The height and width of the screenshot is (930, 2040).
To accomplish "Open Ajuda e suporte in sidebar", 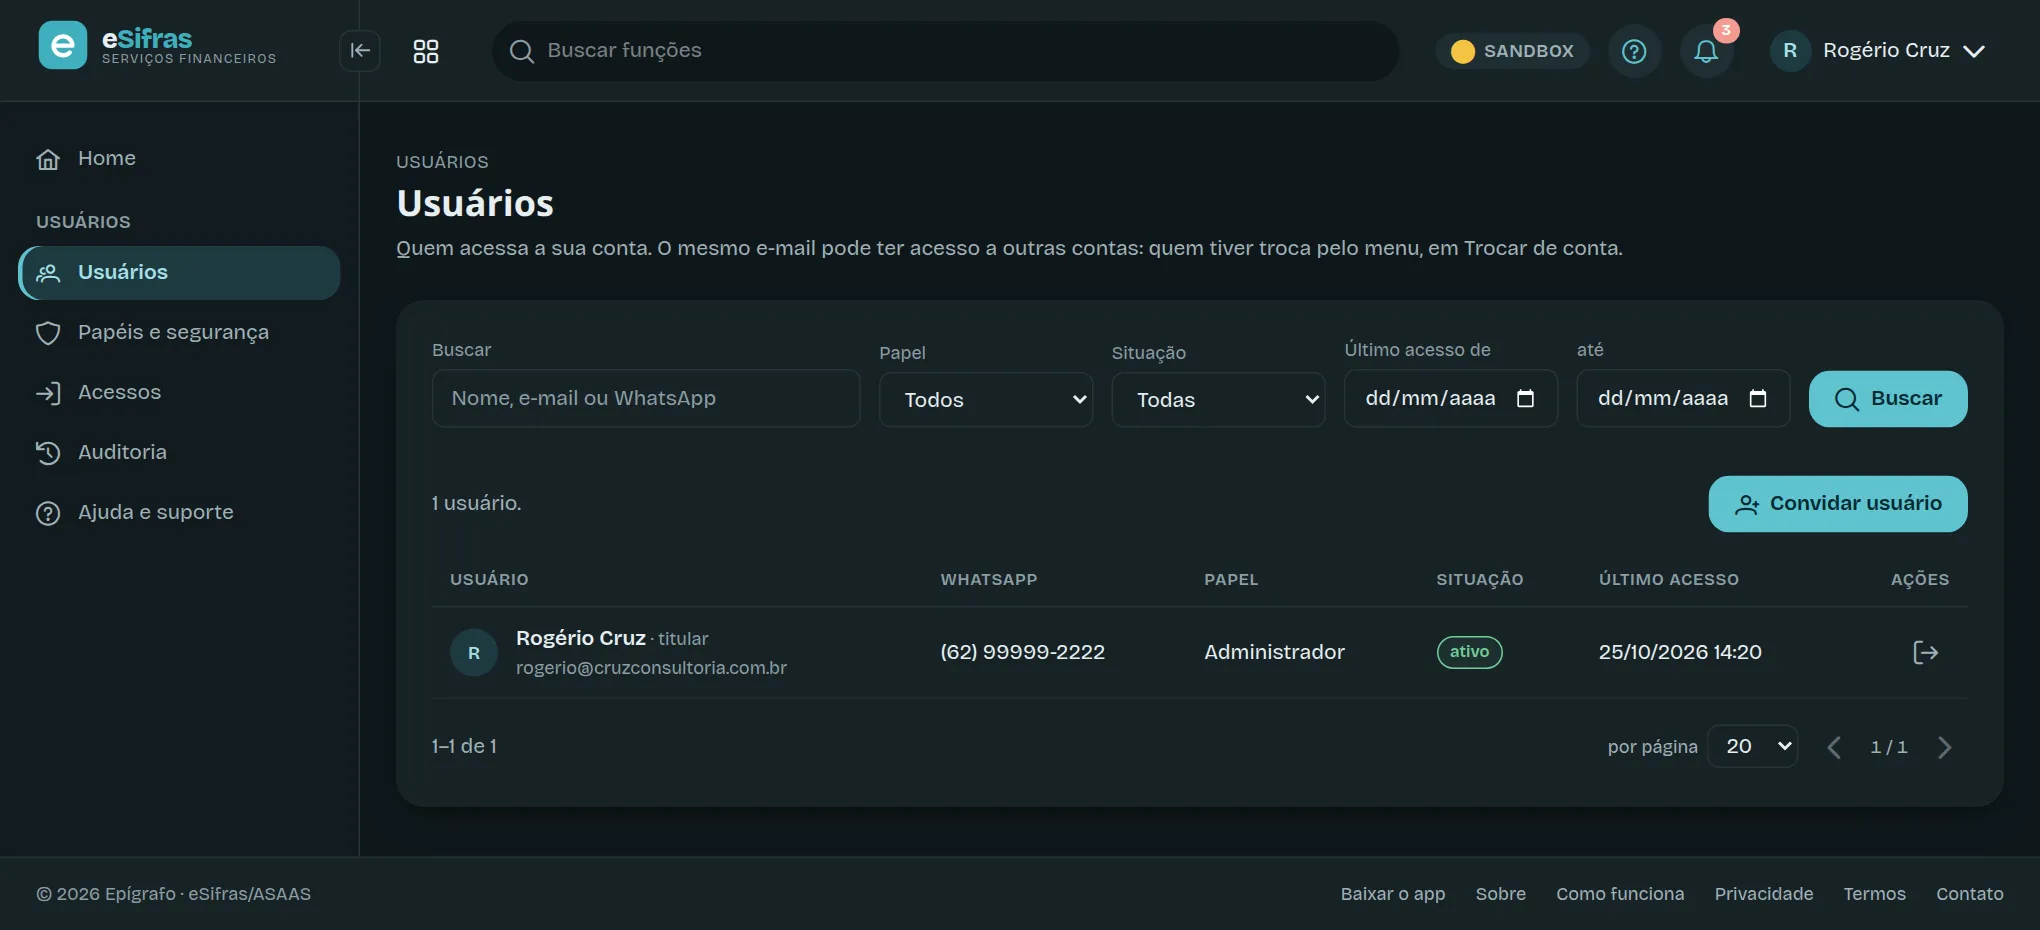I will pos(180,512).
